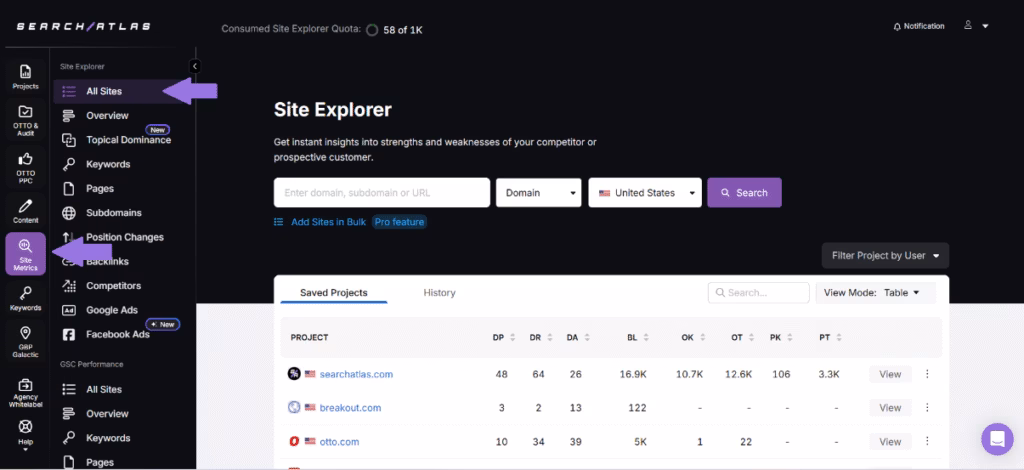Click the domain or URL input field

(381, 193)
